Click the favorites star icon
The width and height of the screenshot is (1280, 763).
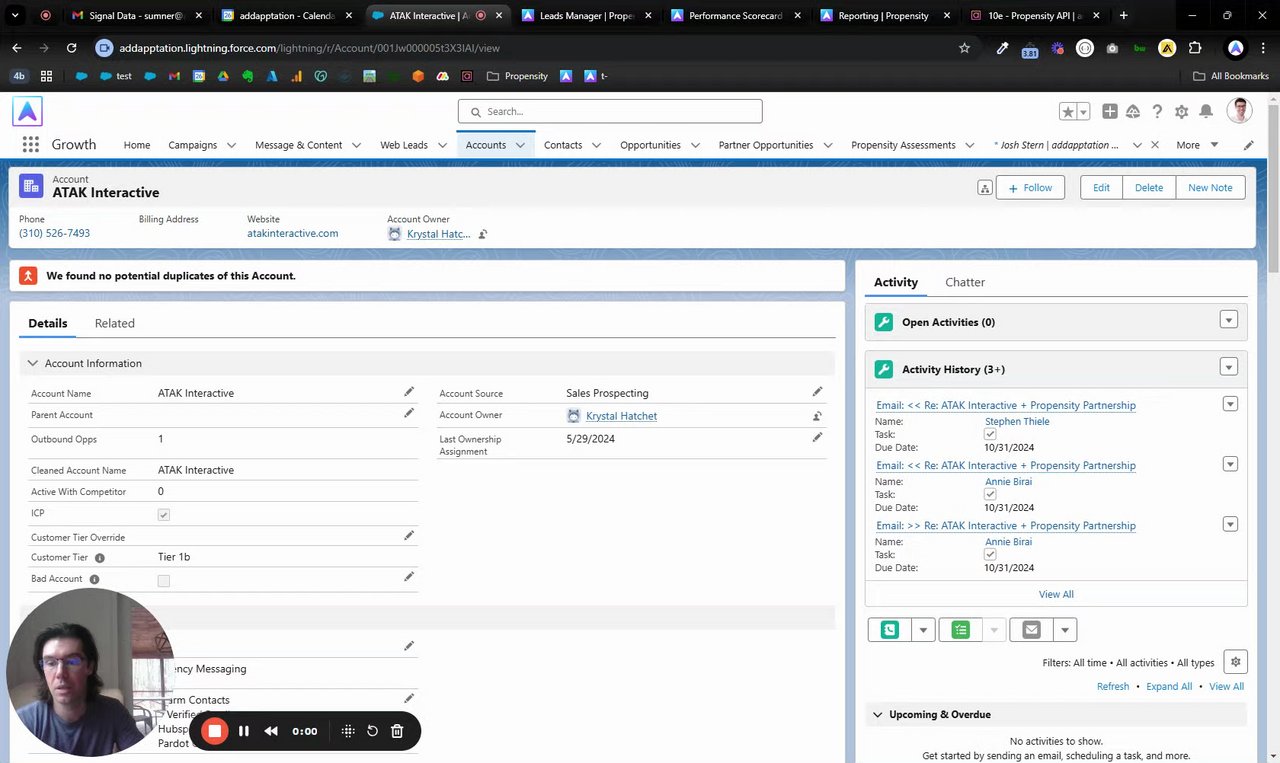click(x=1068, y=112)
